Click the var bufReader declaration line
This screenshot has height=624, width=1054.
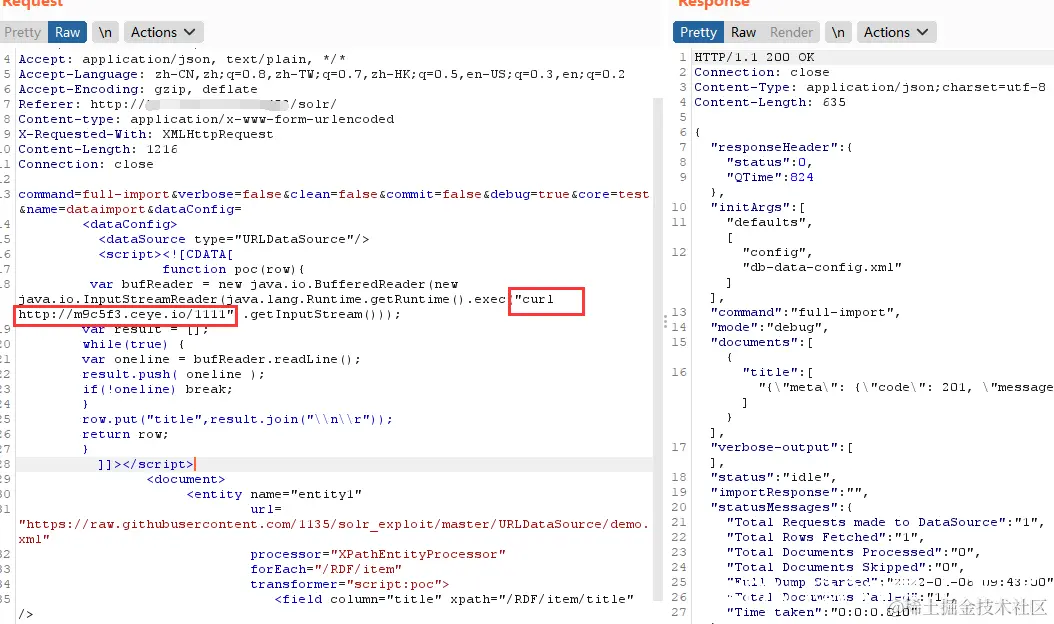click(274, 284)
